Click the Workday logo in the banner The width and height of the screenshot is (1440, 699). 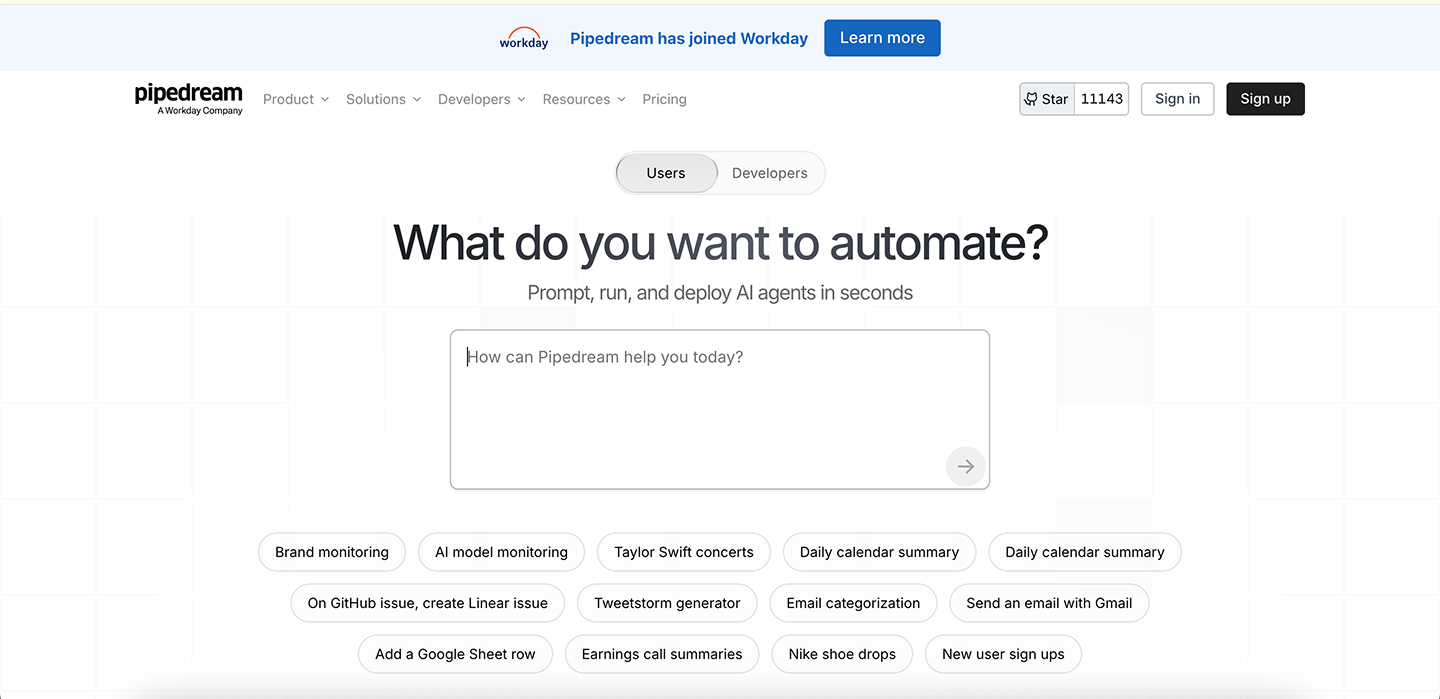(x=524, y=39)
